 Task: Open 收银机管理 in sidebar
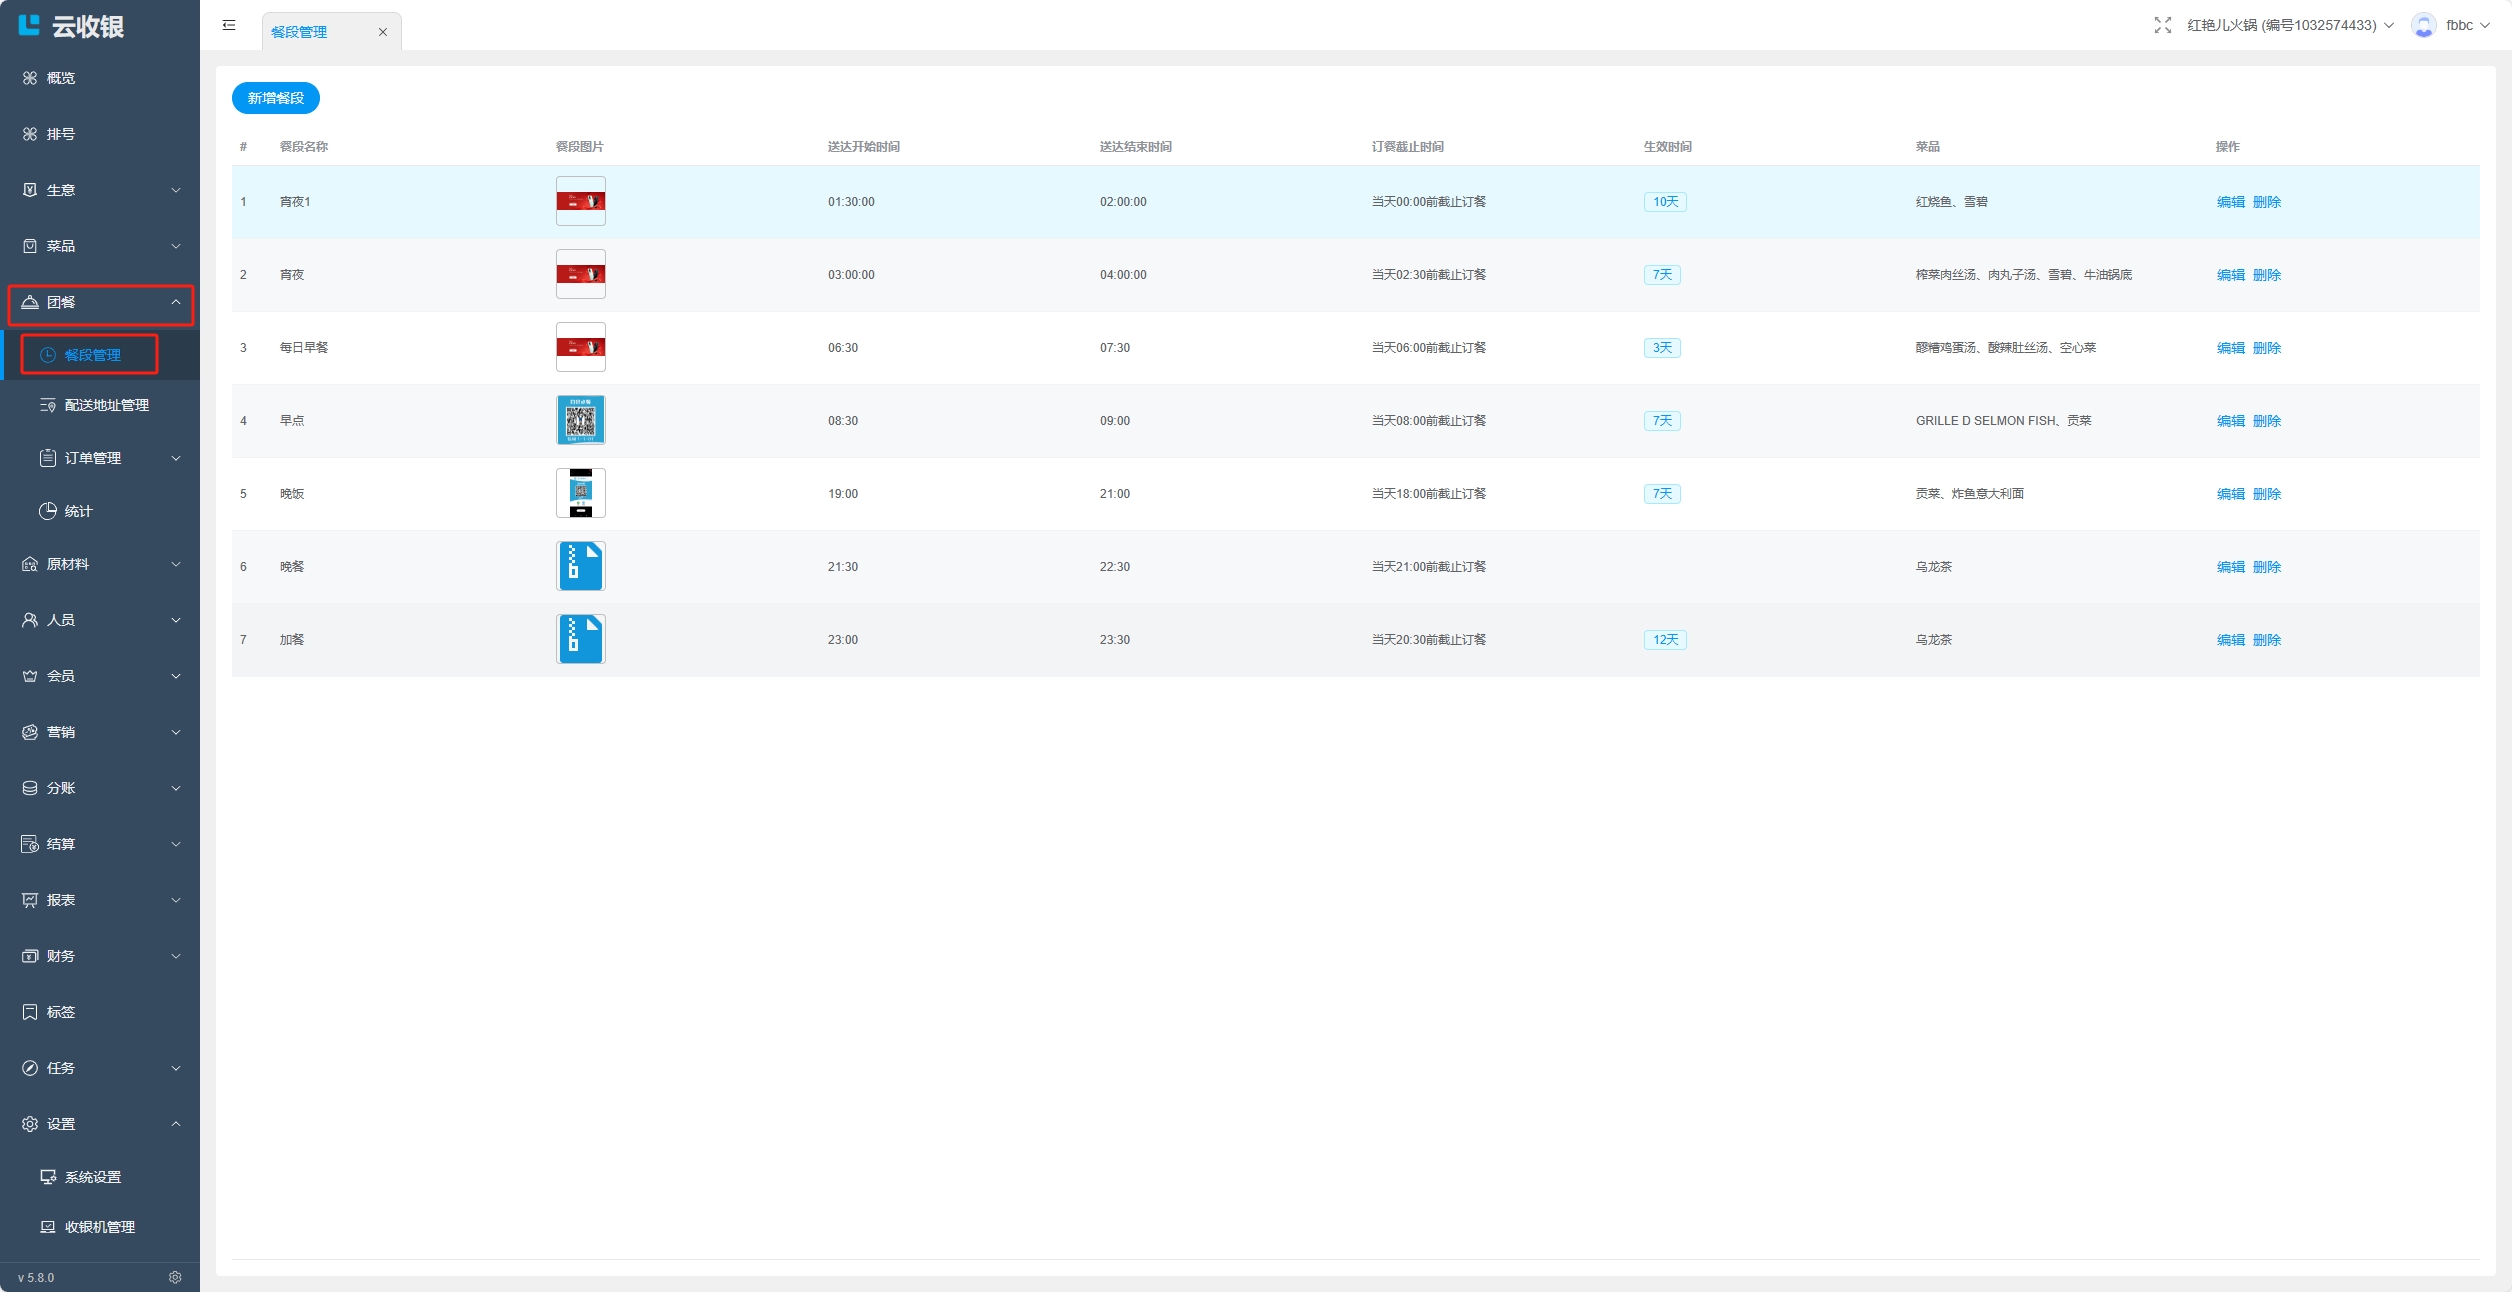(99, 1227)
